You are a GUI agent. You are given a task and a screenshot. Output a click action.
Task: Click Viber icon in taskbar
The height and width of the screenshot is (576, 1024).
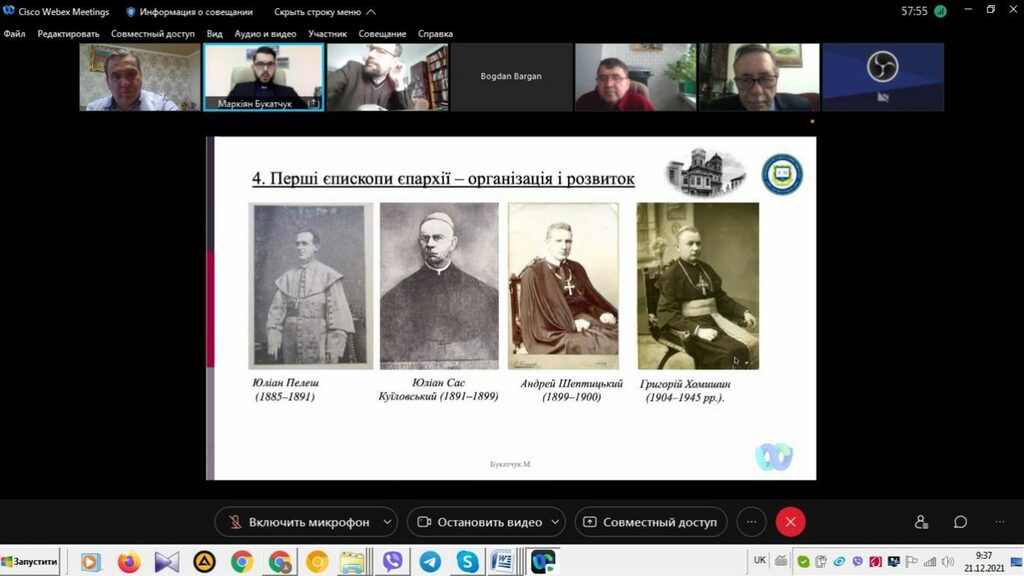click(392, 562)
